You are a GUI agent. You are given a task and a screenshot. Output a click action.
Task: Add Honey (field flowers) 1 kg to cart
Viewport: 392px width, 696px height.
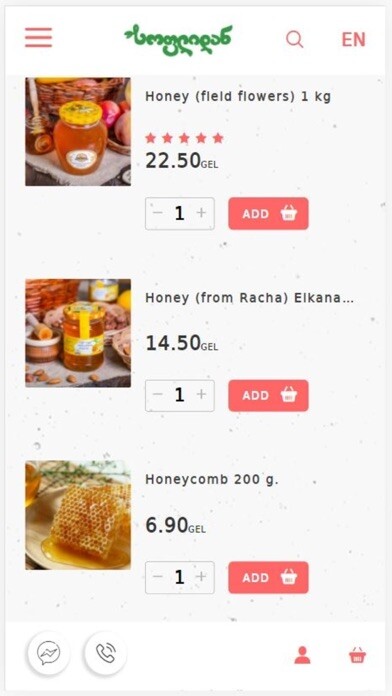(268, 214)
